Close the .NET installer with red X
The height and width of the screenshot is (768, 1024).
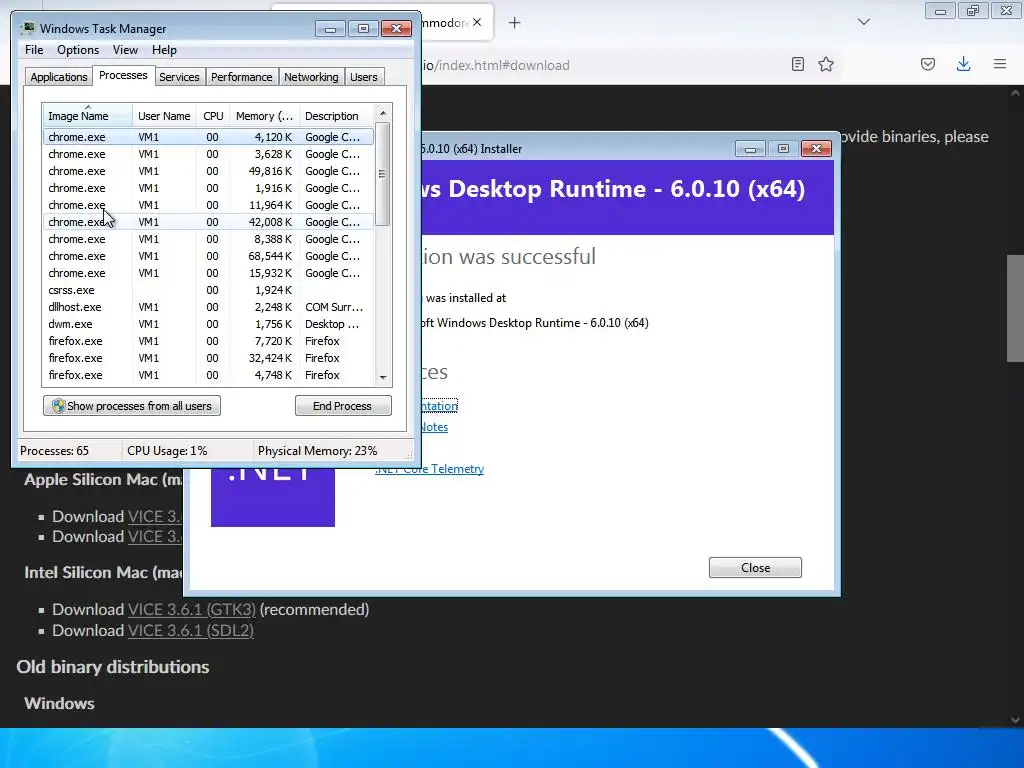pos(816,149)
